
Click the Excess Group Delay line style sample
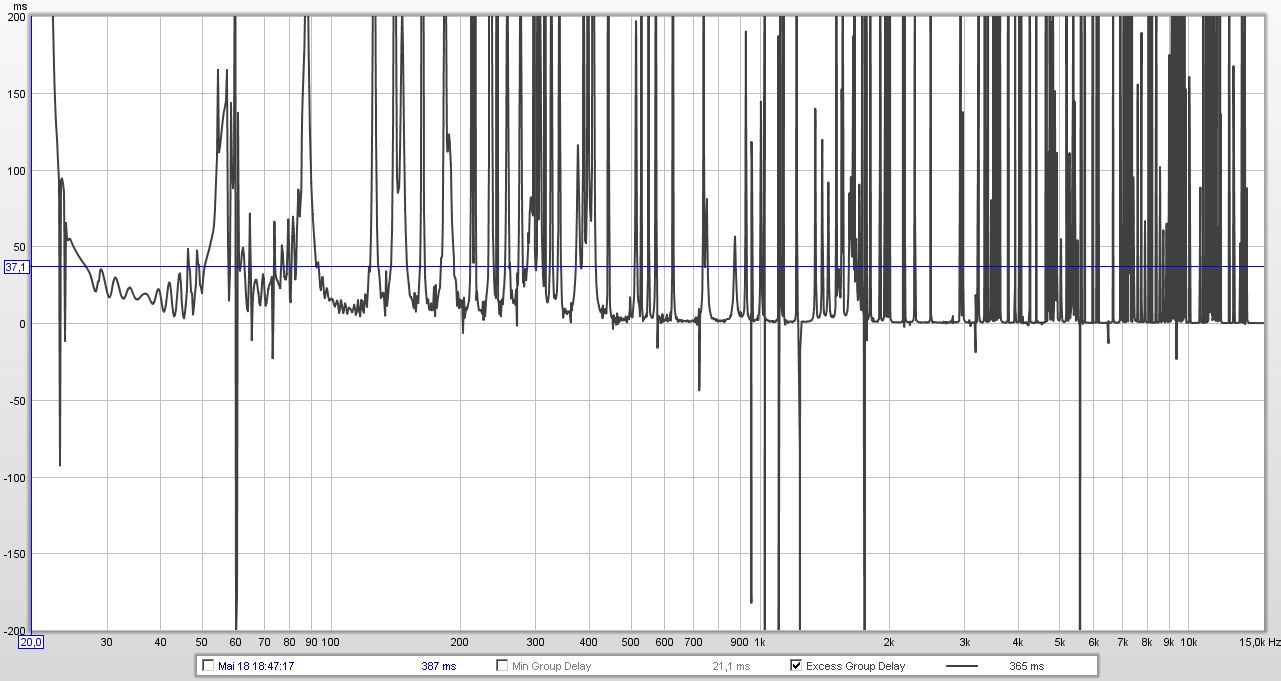(961, 666)
